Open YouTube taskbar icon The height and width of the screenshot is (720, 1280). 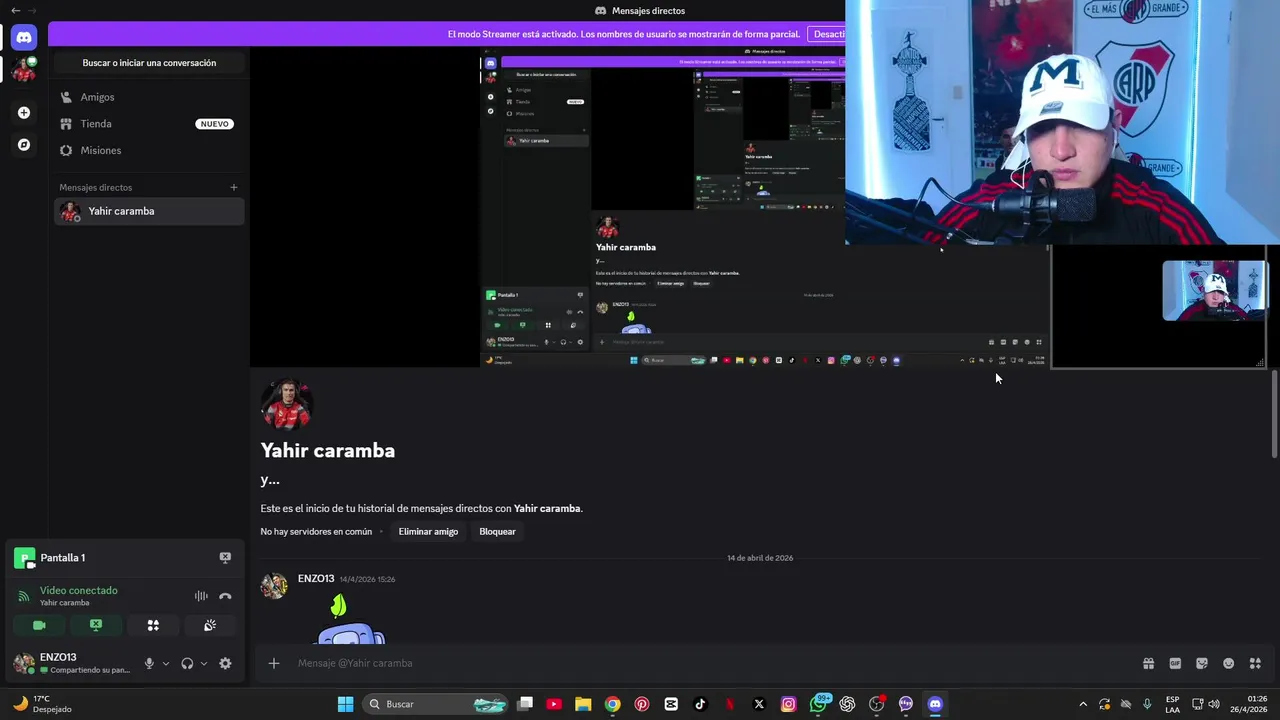(x=554, y=704)
